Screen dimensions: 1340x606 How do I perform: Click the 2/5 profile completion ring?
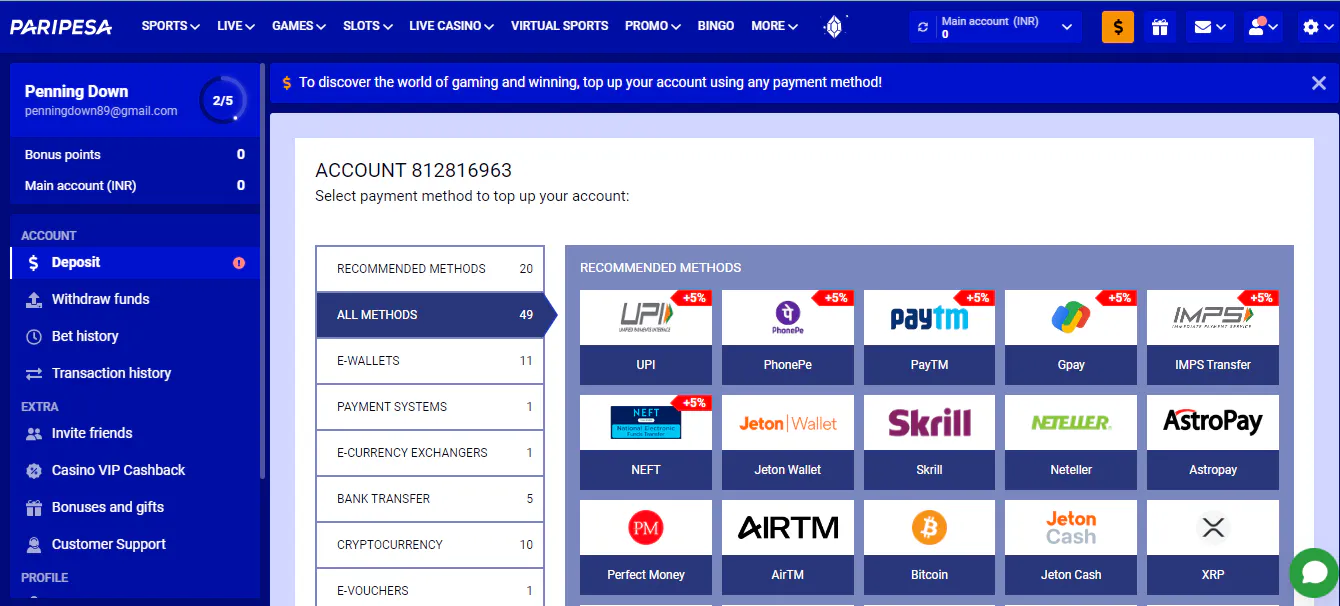222,100
